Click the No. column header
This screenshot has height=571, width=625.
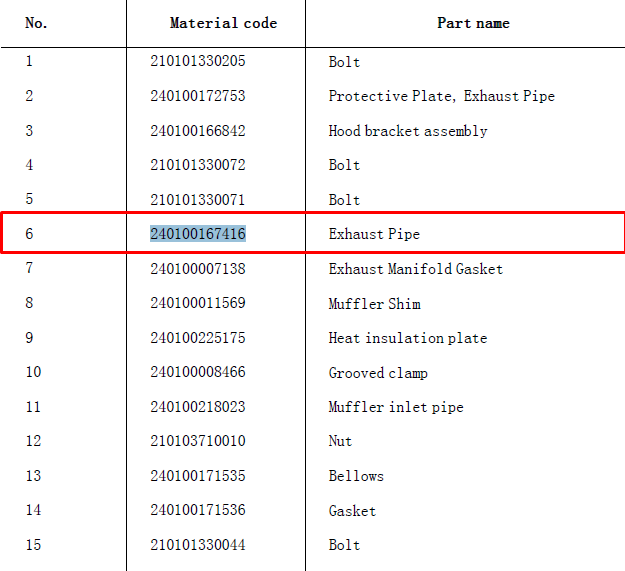click(x=36, y=23)
